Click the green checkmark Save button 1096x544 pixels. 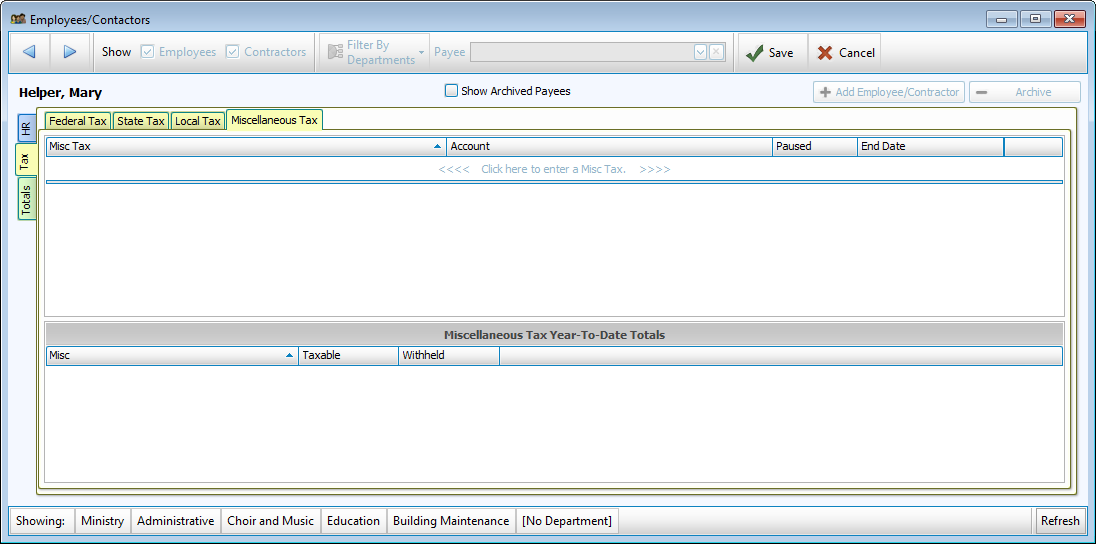point(770,53)
